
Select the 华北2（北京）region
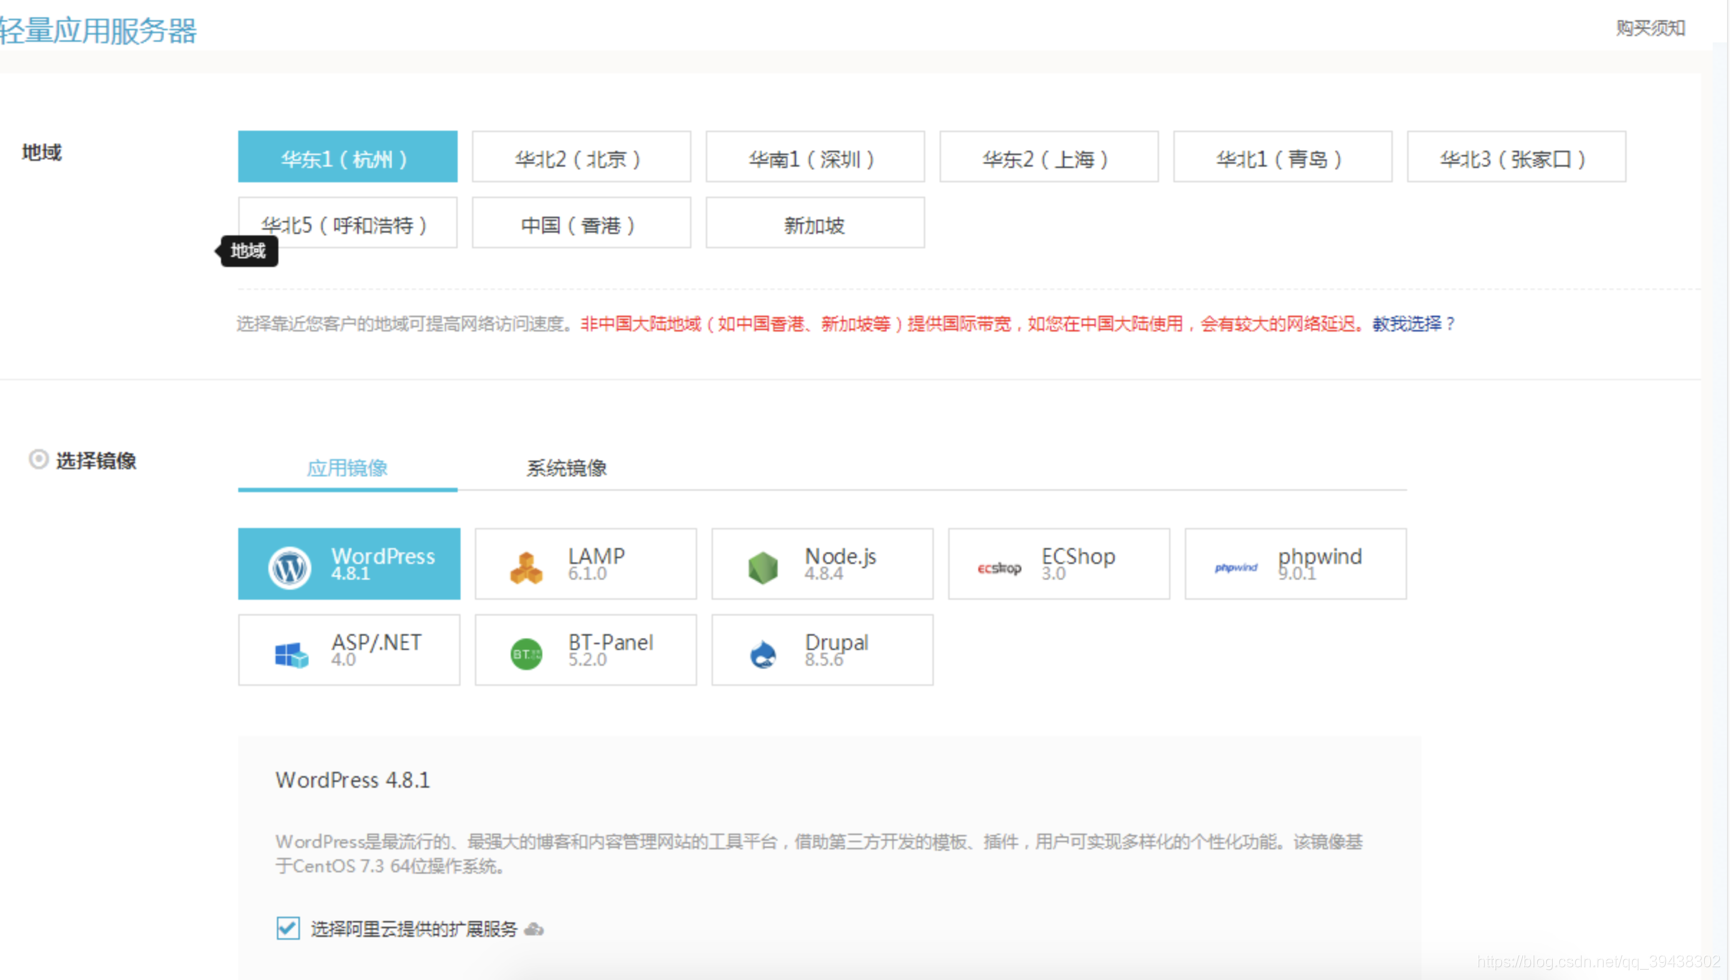pyautogui.click(x=581, y=157)
